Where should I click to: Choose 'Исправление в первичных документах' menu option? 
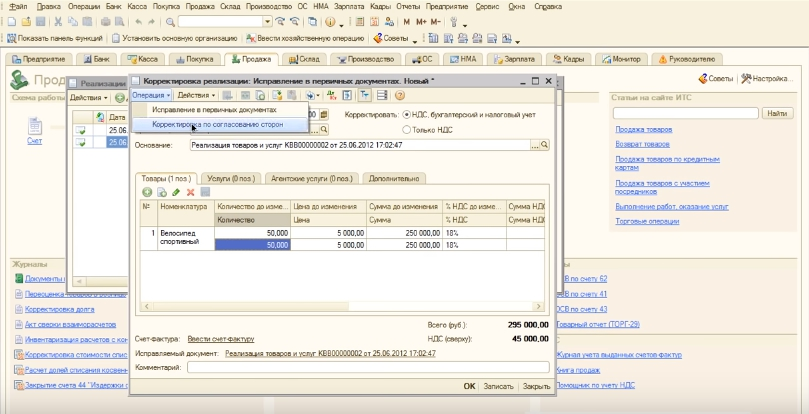tap(213, 109)
